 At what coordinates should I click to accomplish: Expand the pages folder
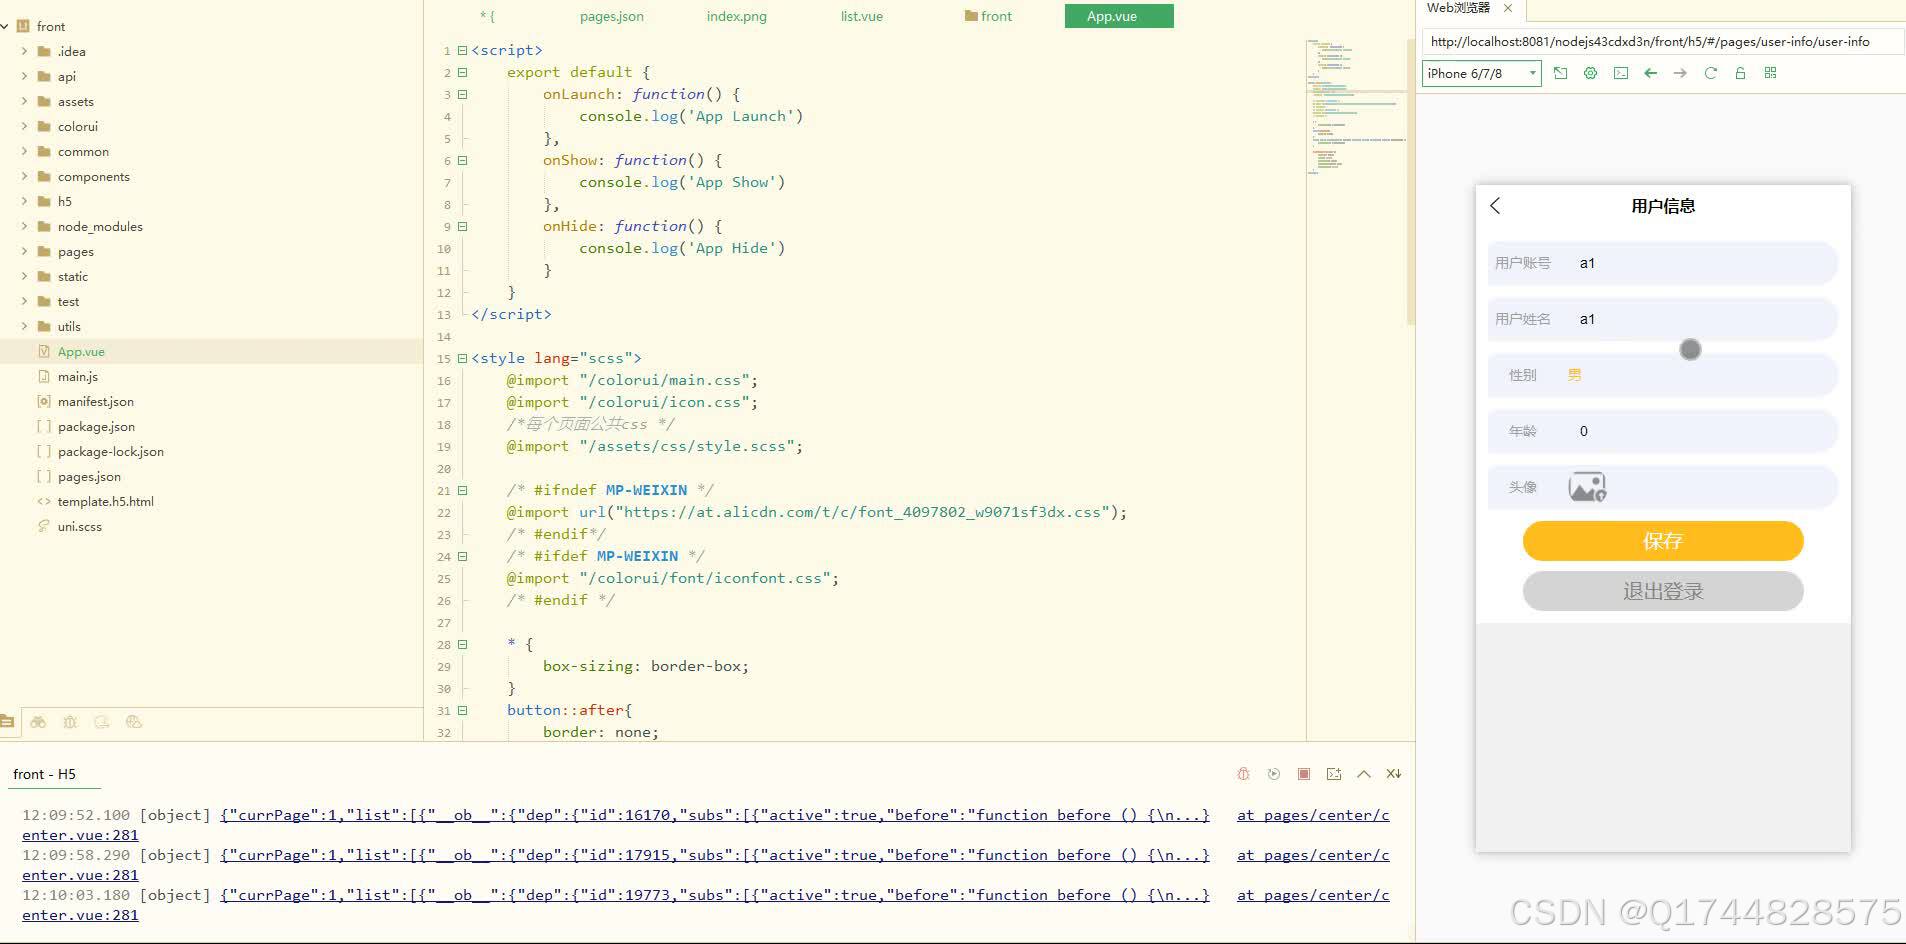pos(24,251)
